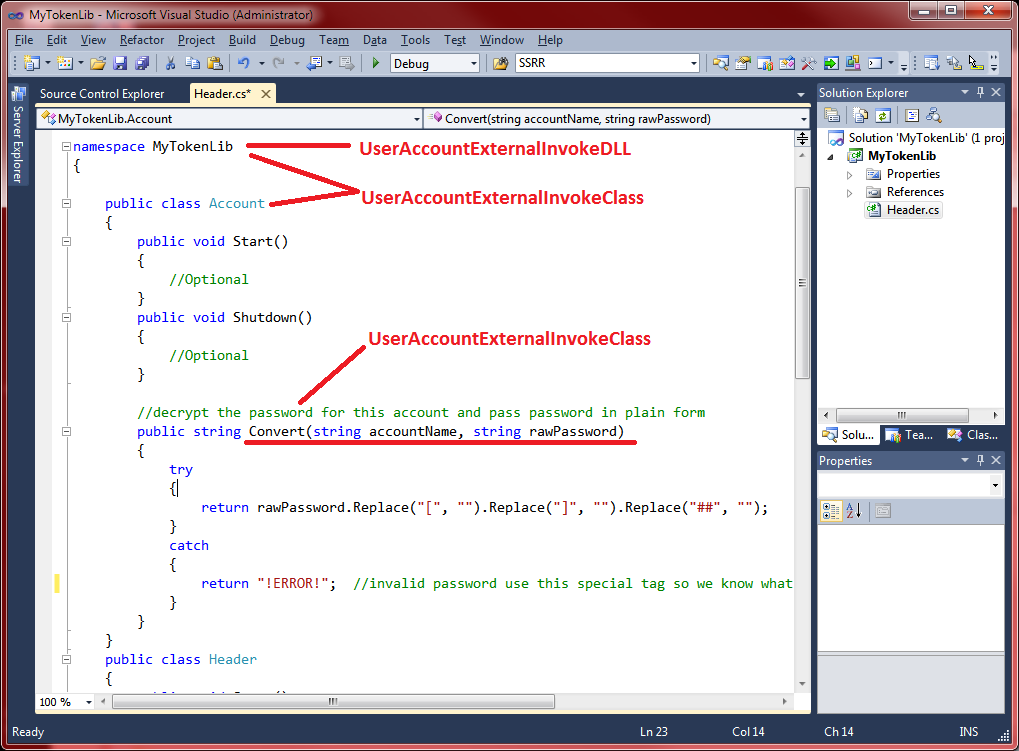The height and width of the screenshot is (751, 1019).
Task: Toggle auto-hide pin on Properties panel
Action: tap(981, 460)
